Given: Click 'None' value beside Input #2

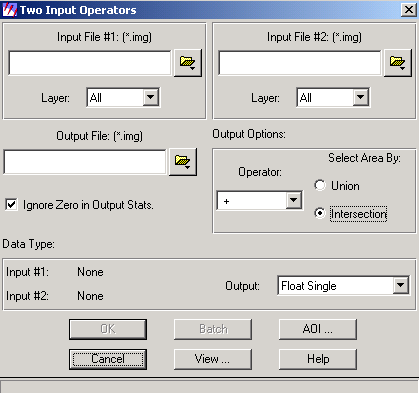Looking at the screenshot, I should 90,296.
